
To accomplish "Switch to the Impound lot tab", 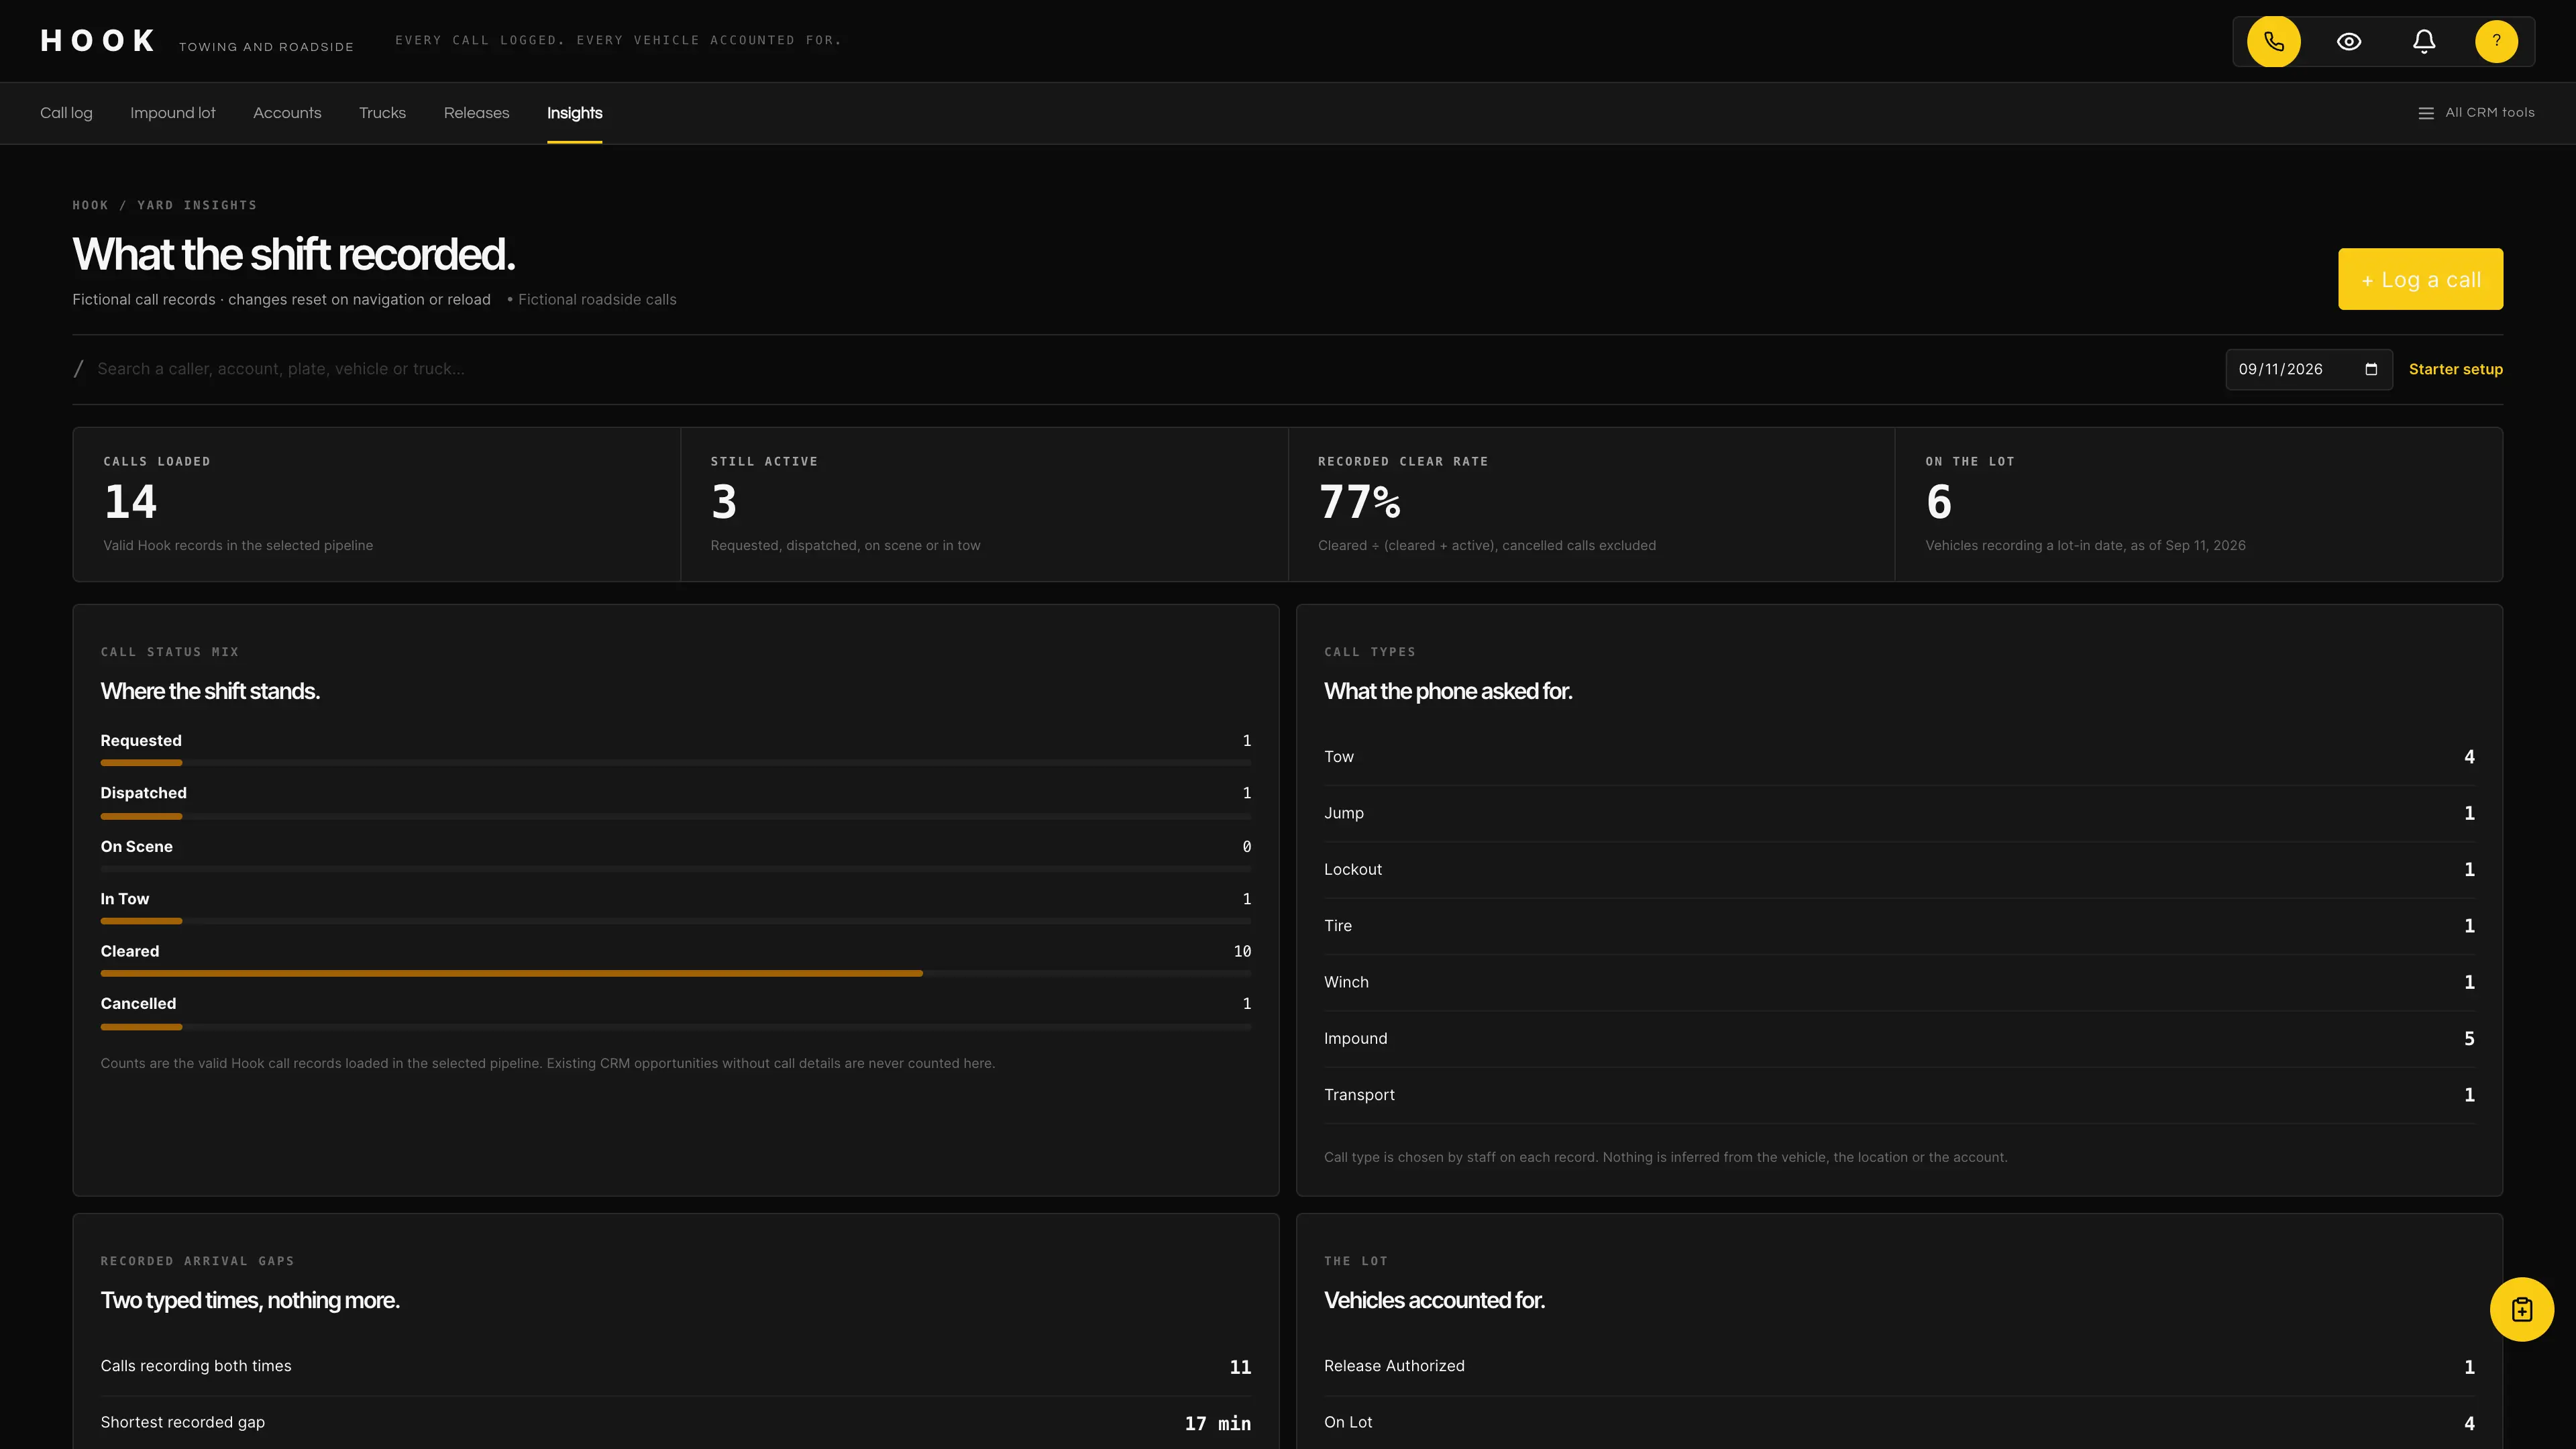I will coord(173,113).
